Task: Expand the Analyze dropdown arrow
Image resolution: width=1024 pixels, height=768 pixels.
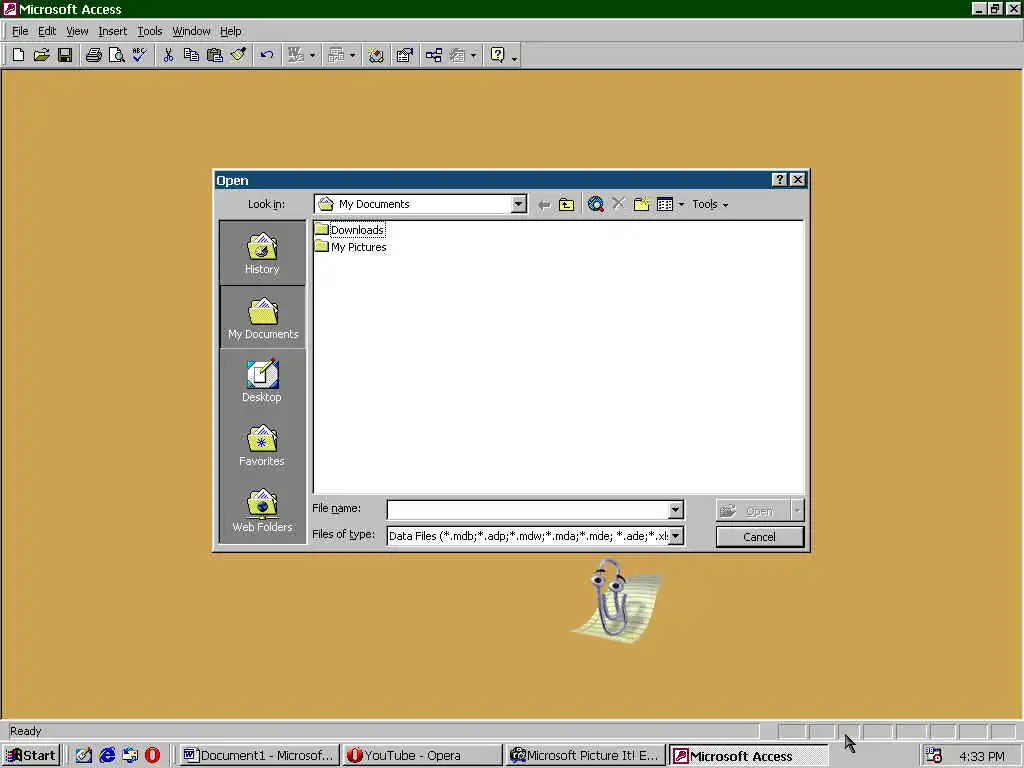Action: pos(353,56)
